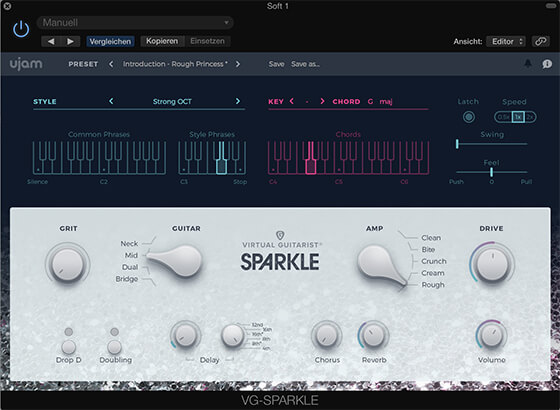
Task: Select previous key with left chevron
Action: coord(292,101)
